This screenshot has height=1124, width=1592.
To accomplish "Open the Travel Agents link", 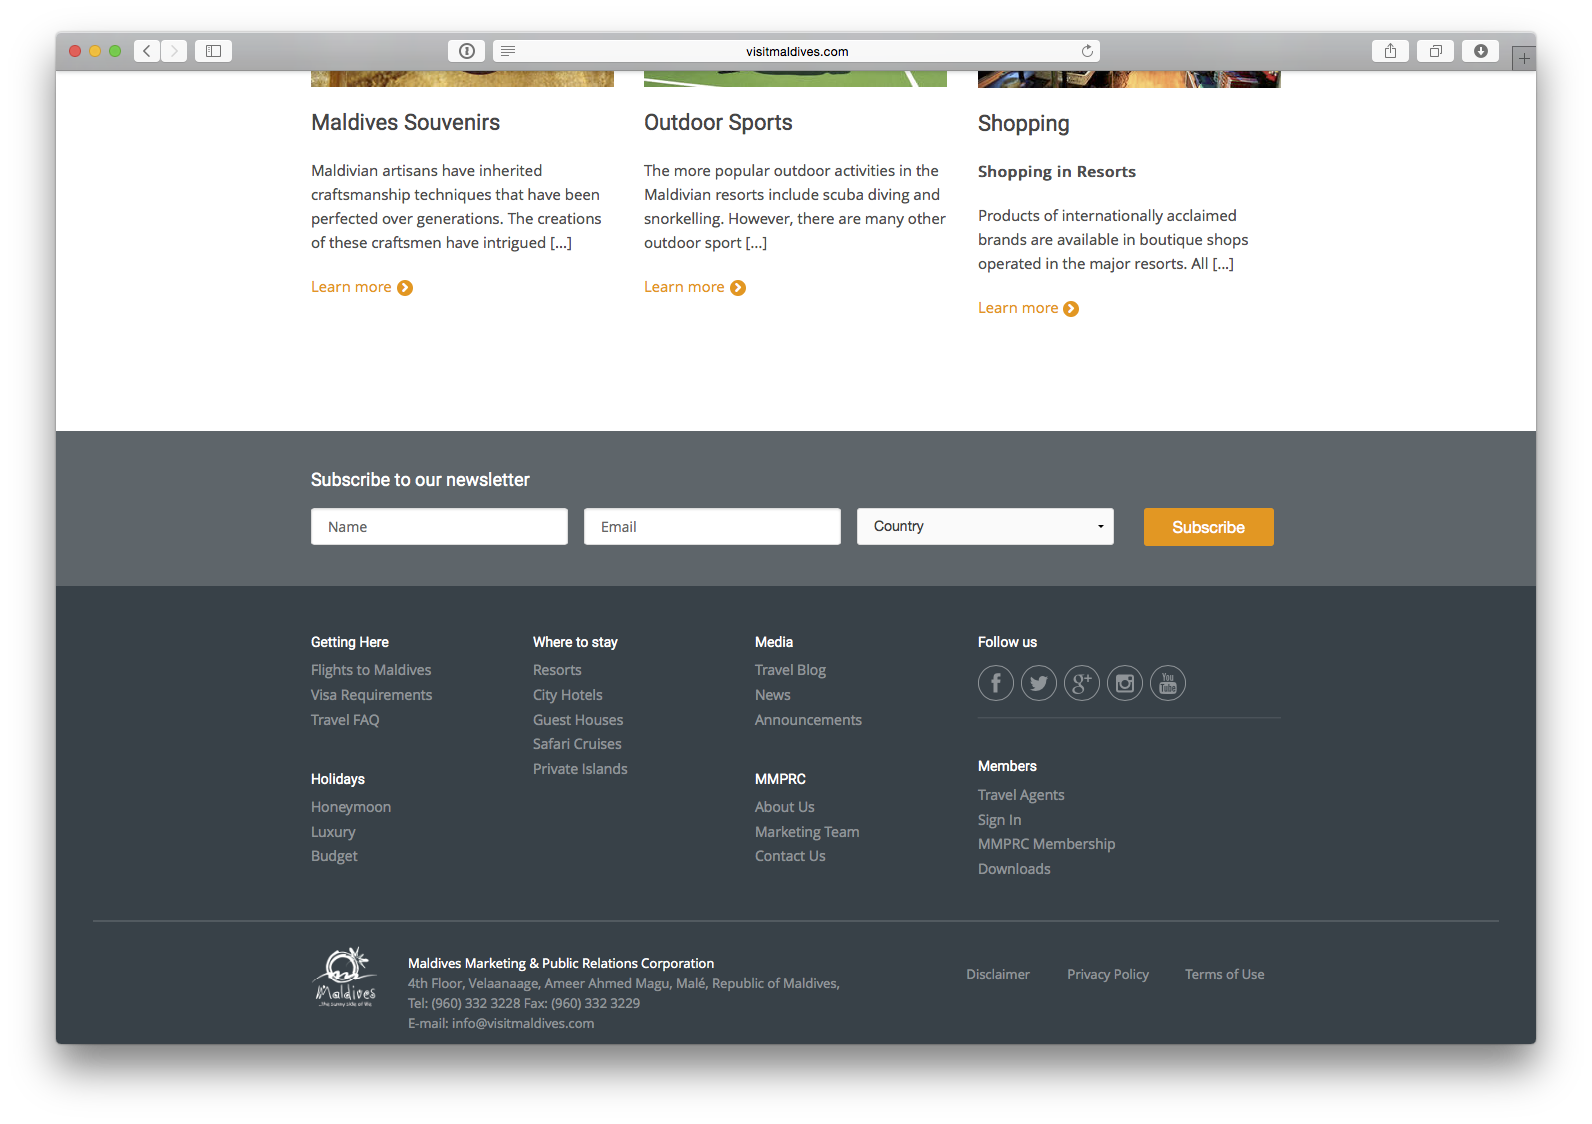I will (1021, 795).
